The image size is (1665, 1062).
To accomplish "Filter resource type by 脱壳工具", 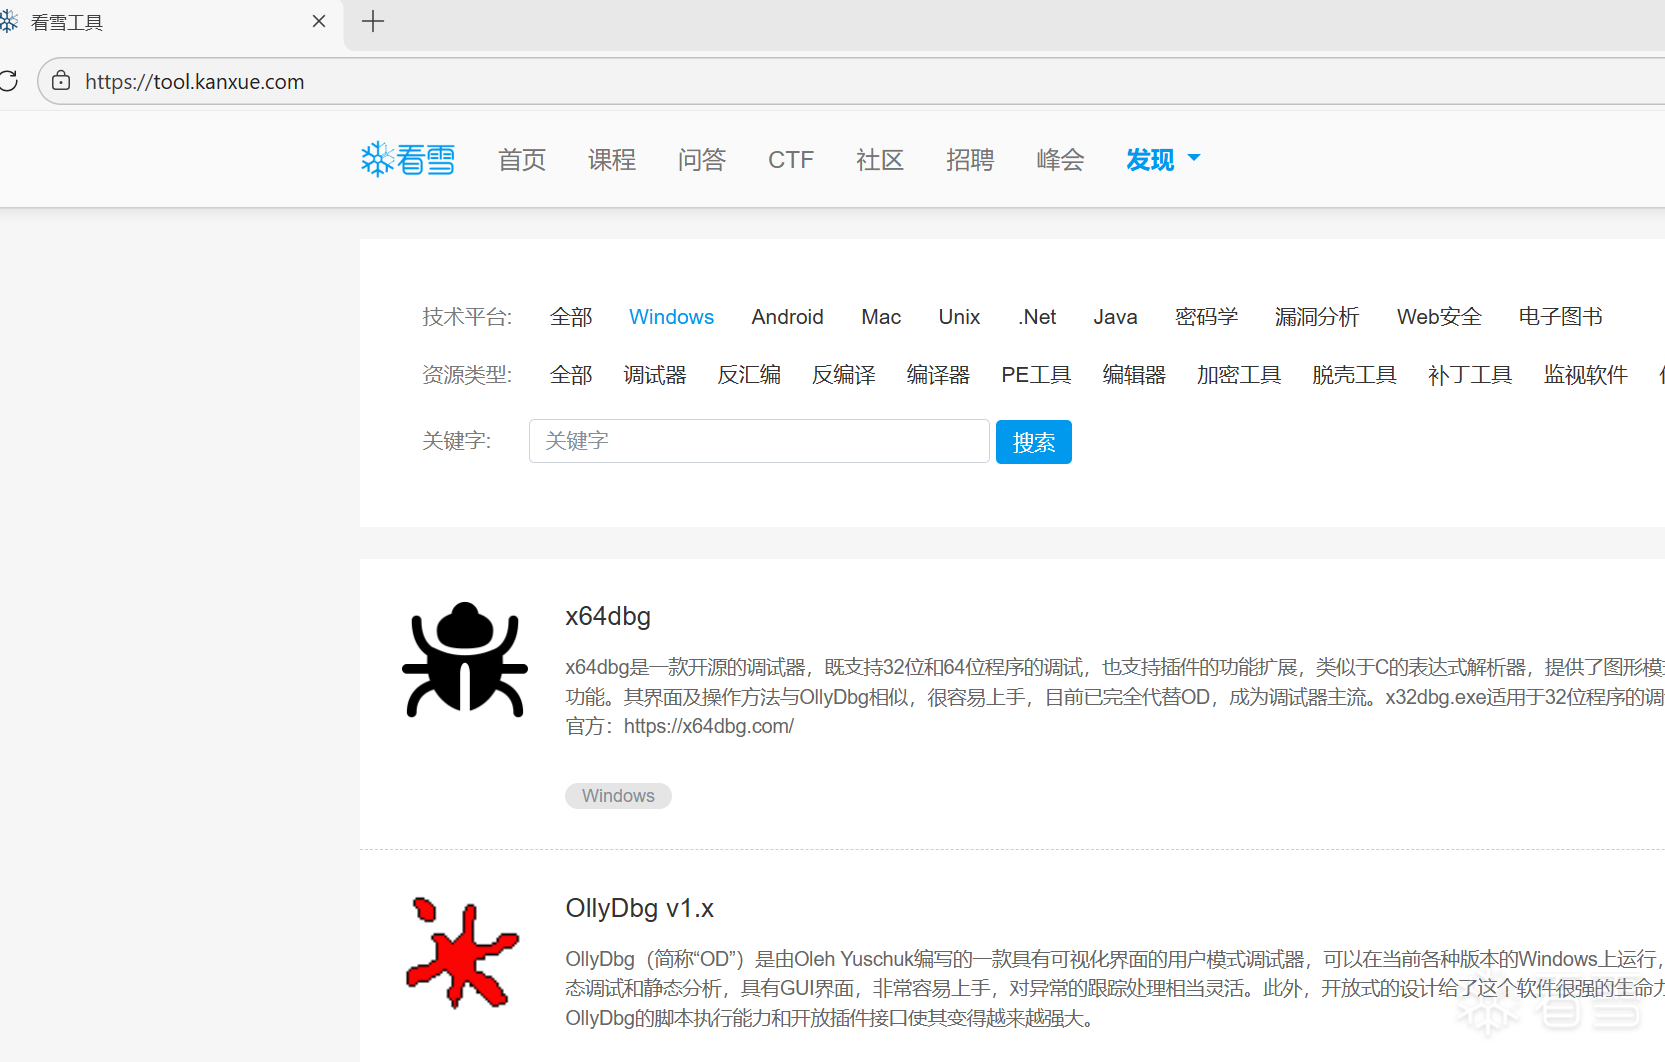I will coord(1355,375).
